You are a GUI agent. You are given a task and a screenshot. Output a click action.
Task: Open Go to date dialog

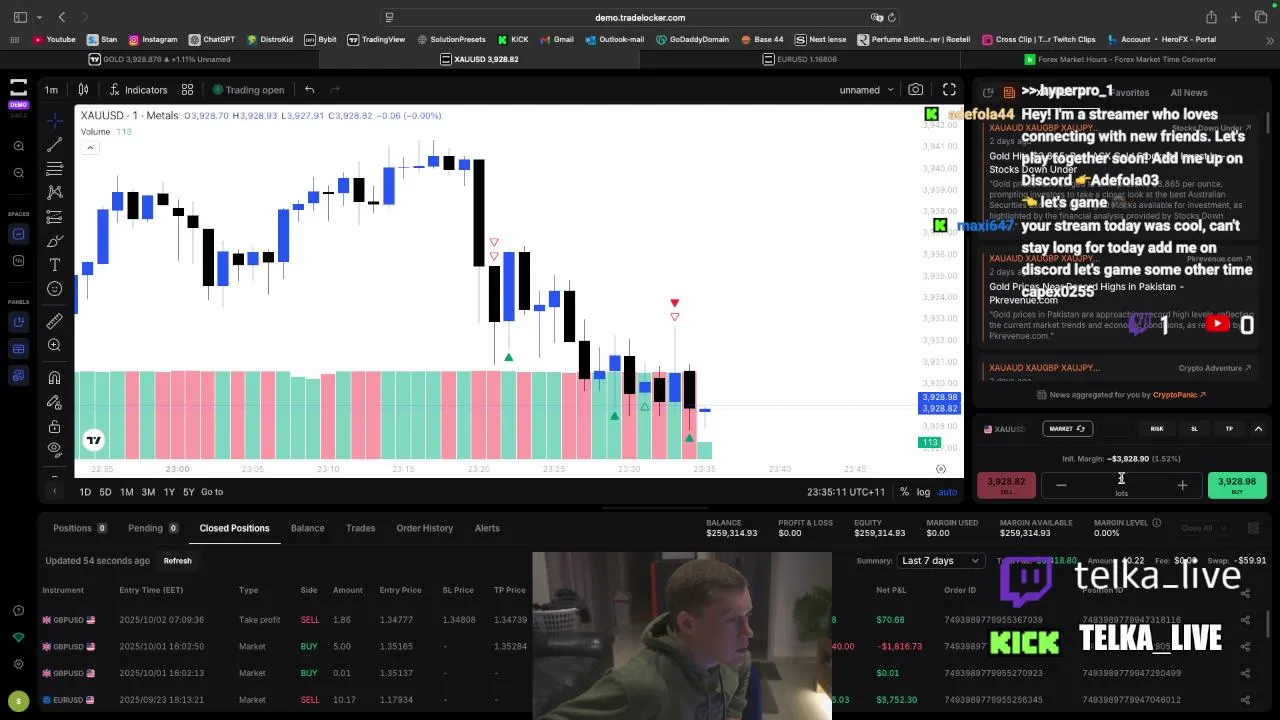[x=212, y=492]
